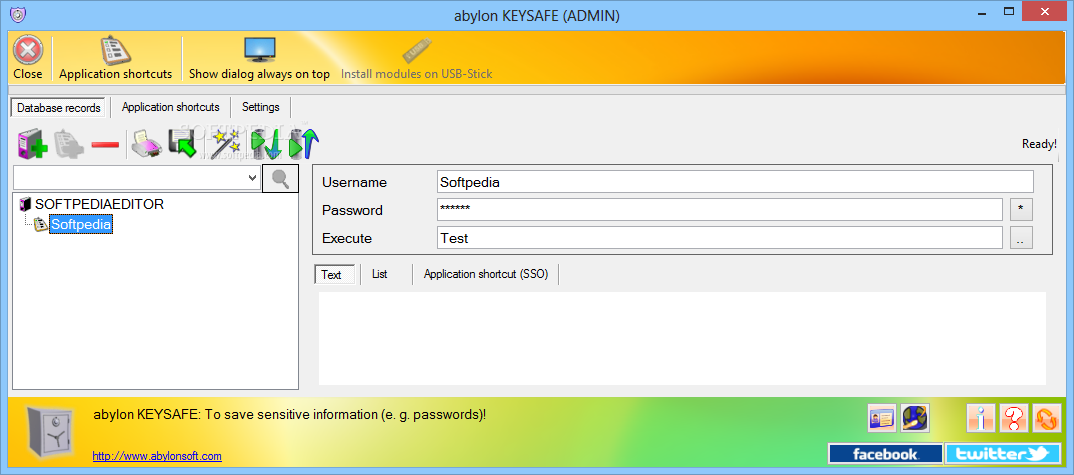Open the search combo box dropdown arrow

[x=252, y=178]
